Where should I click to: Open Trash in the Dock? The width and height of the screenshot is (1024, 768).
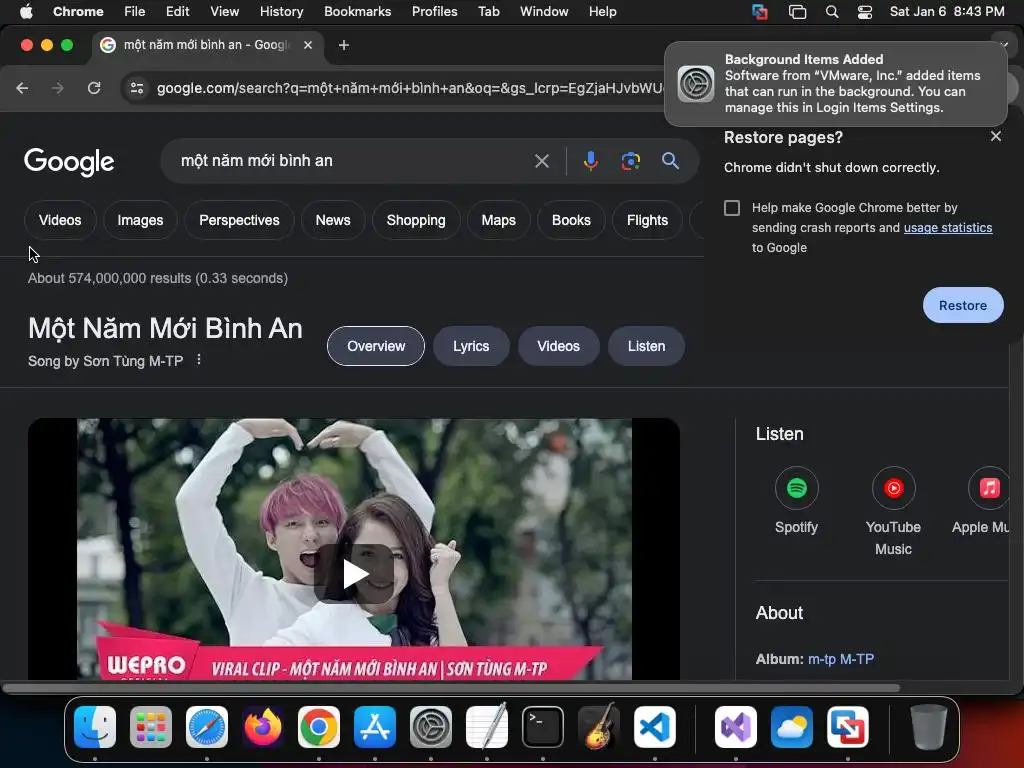tap(929, 727)
